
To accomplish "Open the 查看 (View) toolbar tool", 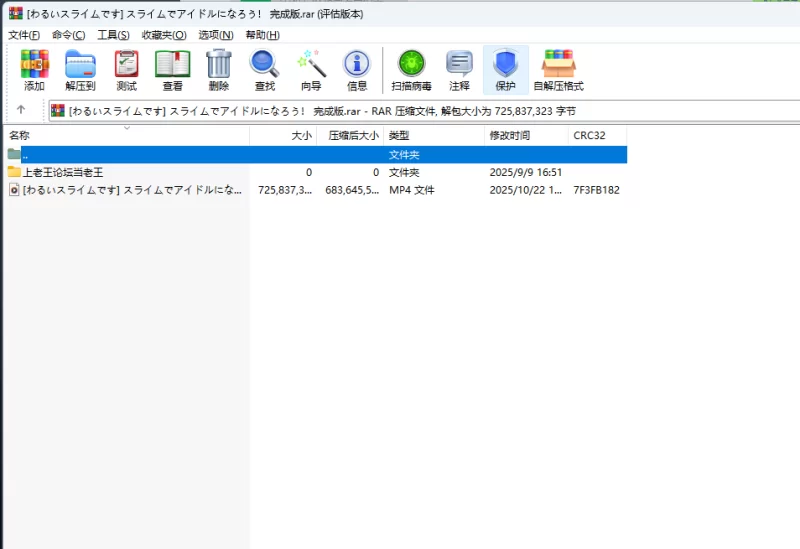I will tap(172, 70).
